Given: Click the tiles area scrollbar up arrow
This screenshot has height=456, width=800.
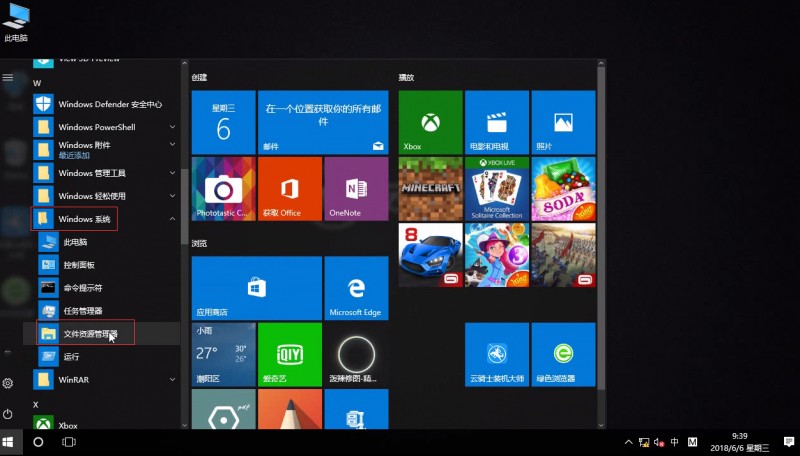Looking at the screenshot, I should click(601, 63).
